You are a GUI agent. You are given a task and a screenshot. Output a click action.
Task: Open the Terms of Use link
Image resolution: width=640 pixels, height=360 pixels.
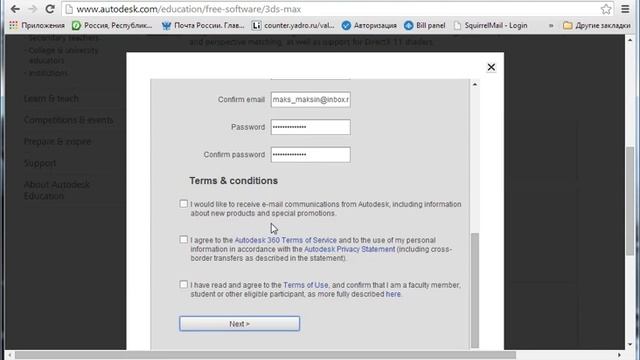[306, 285]
